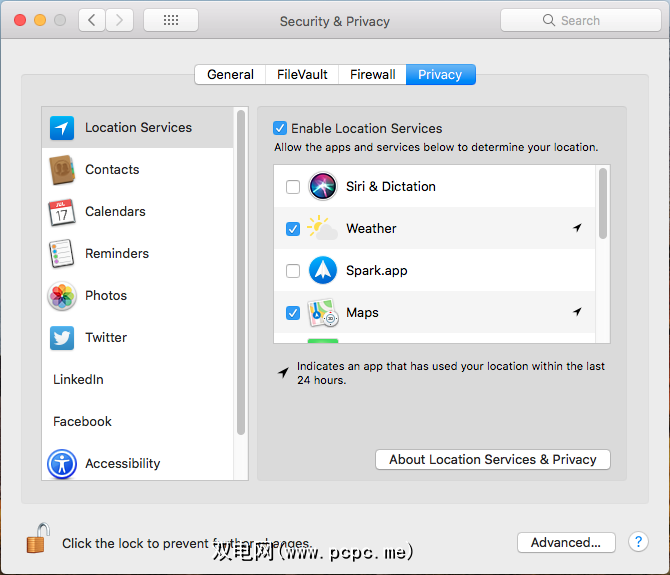The width and height of the screenshot is (670, 575).
Task: Click the Maps app icon
Action: [323, 313]
